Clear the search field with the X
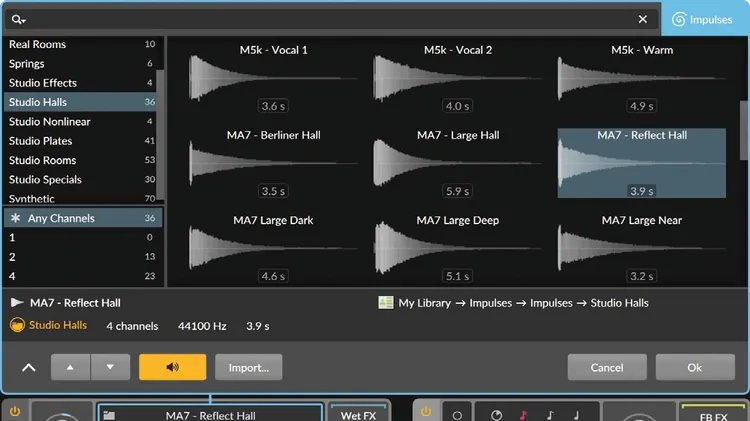Viewport: 750px width, 421px height. coord(642,19)
